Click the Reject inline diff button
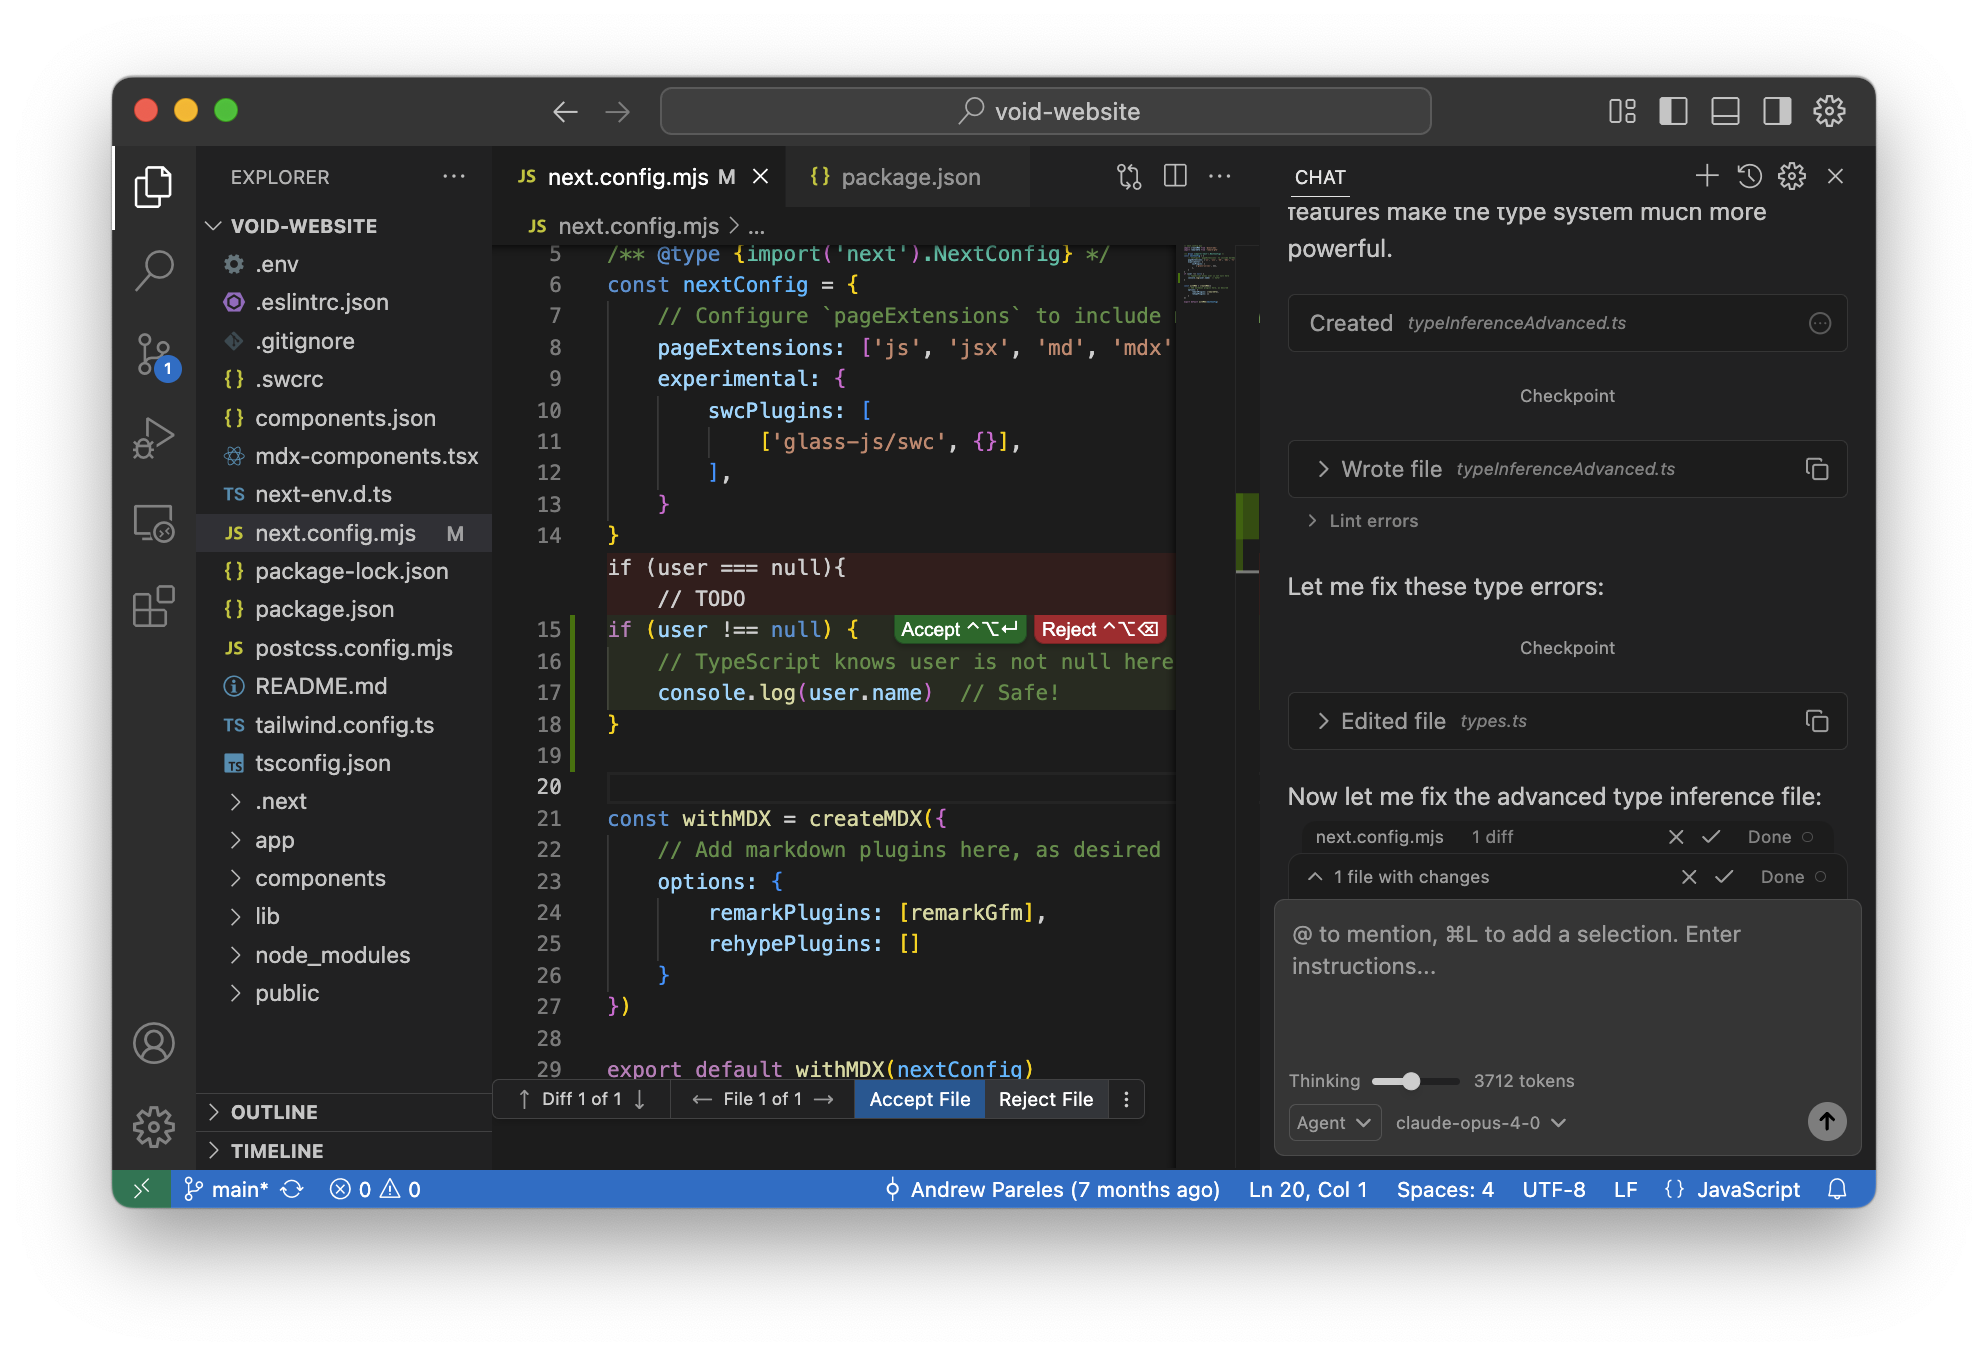Screen dimensions: 1988x1356 (1099, 629)
